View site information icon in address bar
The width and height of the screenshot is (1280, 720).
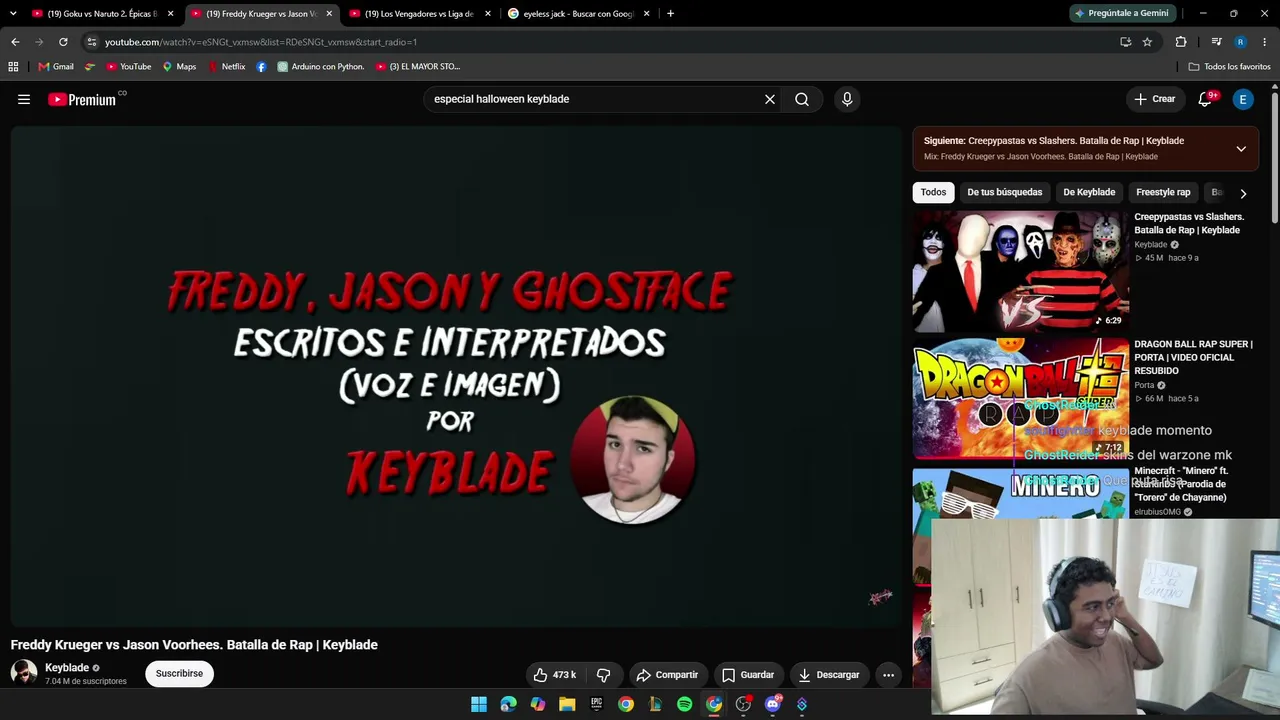pos(91,42)
